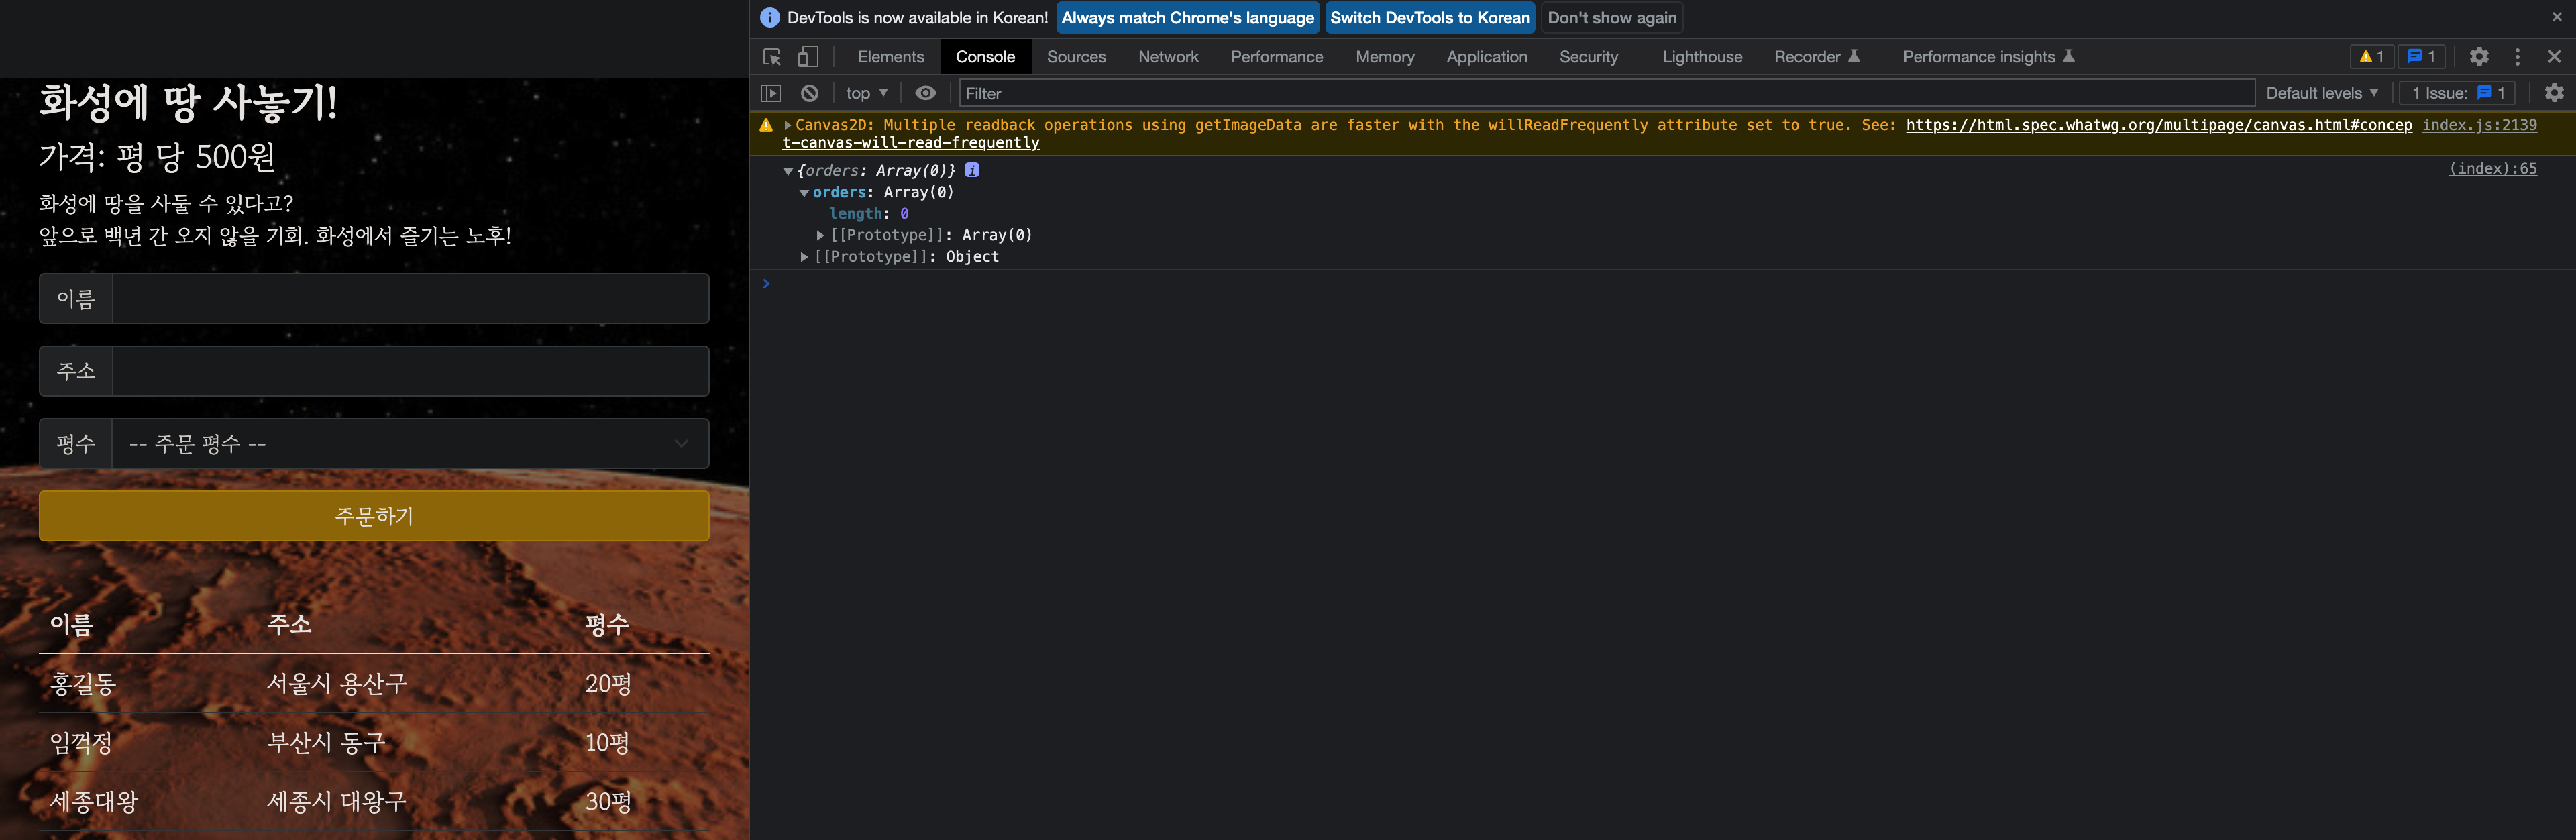Image resolution: width=2576 pixels, height=840 pixels.
Task: Collapse the {orders: Array(0)} object
Action: point(788,171)
